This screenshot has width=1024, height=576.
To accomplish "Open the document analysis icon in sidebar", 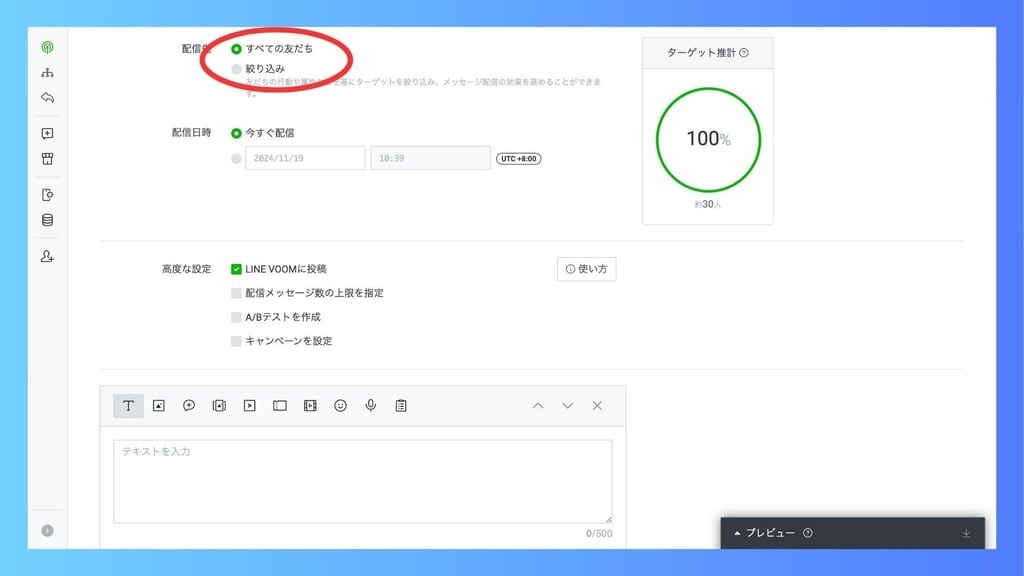I will [x=47, y=195].
